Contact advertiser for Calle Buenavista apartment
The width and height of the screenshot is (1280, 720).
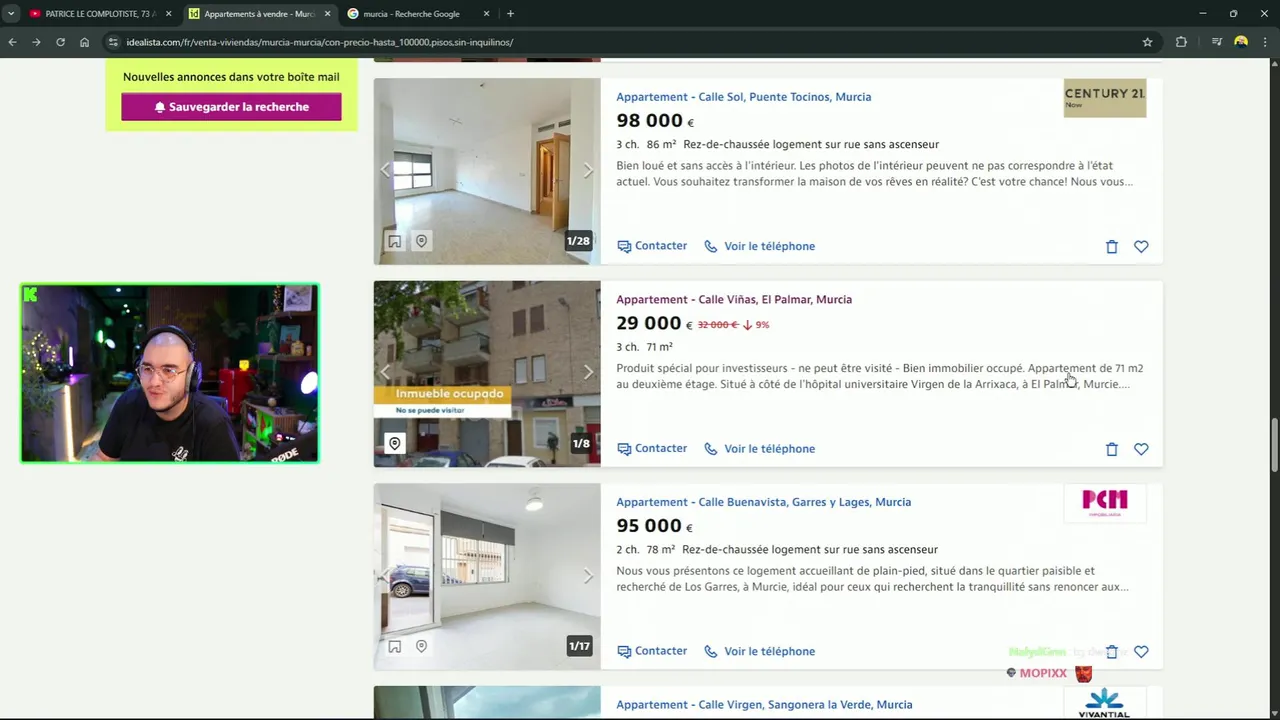coord(652,651)
